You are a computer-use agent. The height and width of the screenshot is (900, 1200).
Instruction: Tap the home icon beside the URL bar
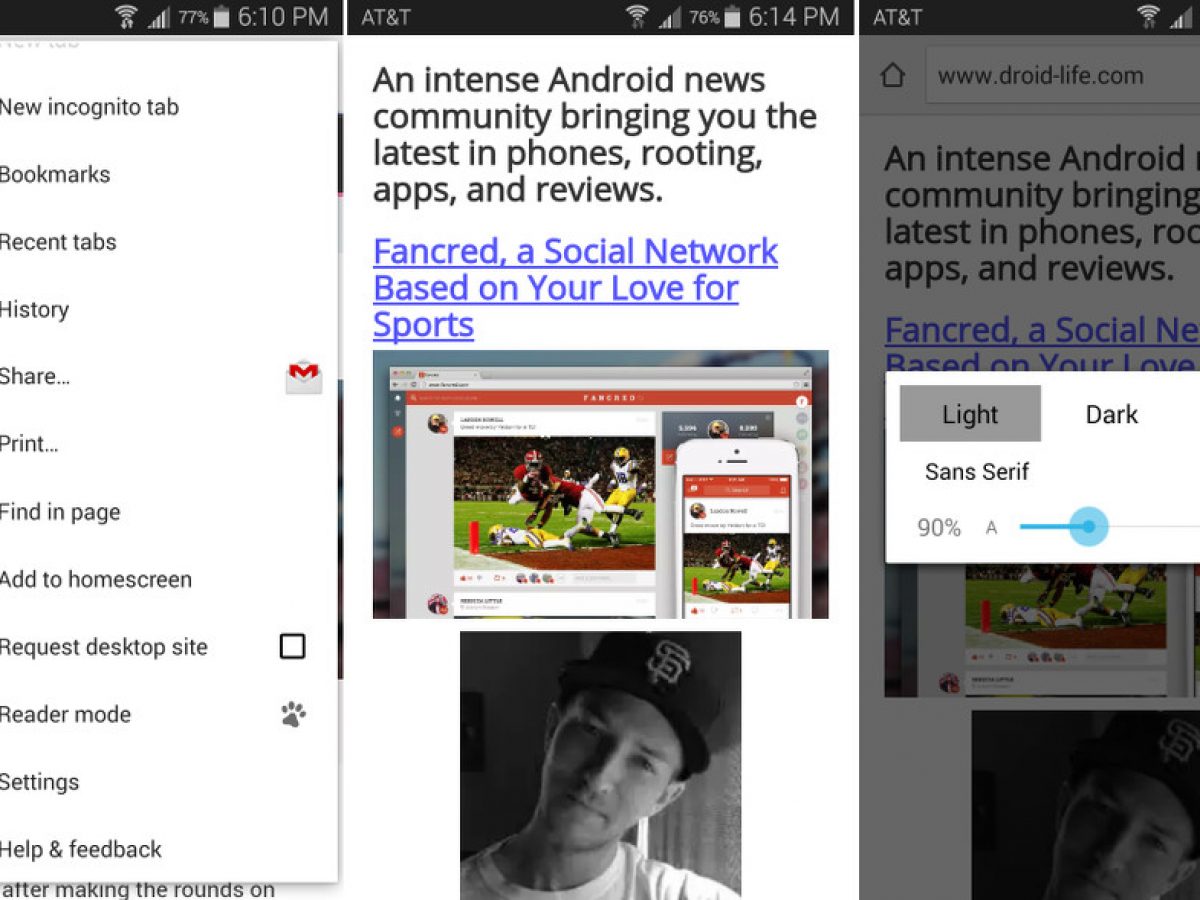click(x=892, y=76)
